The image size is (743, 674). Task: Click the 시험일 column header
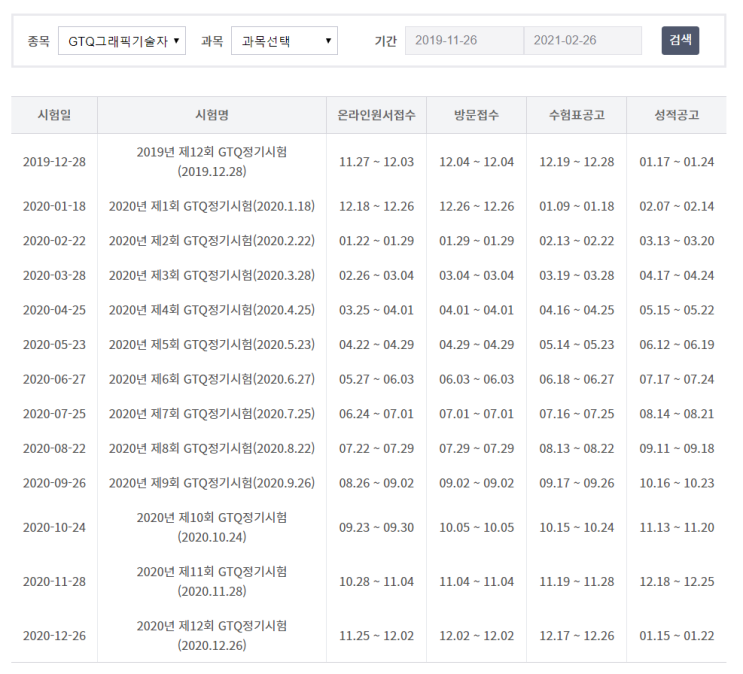tap(54, 115)
